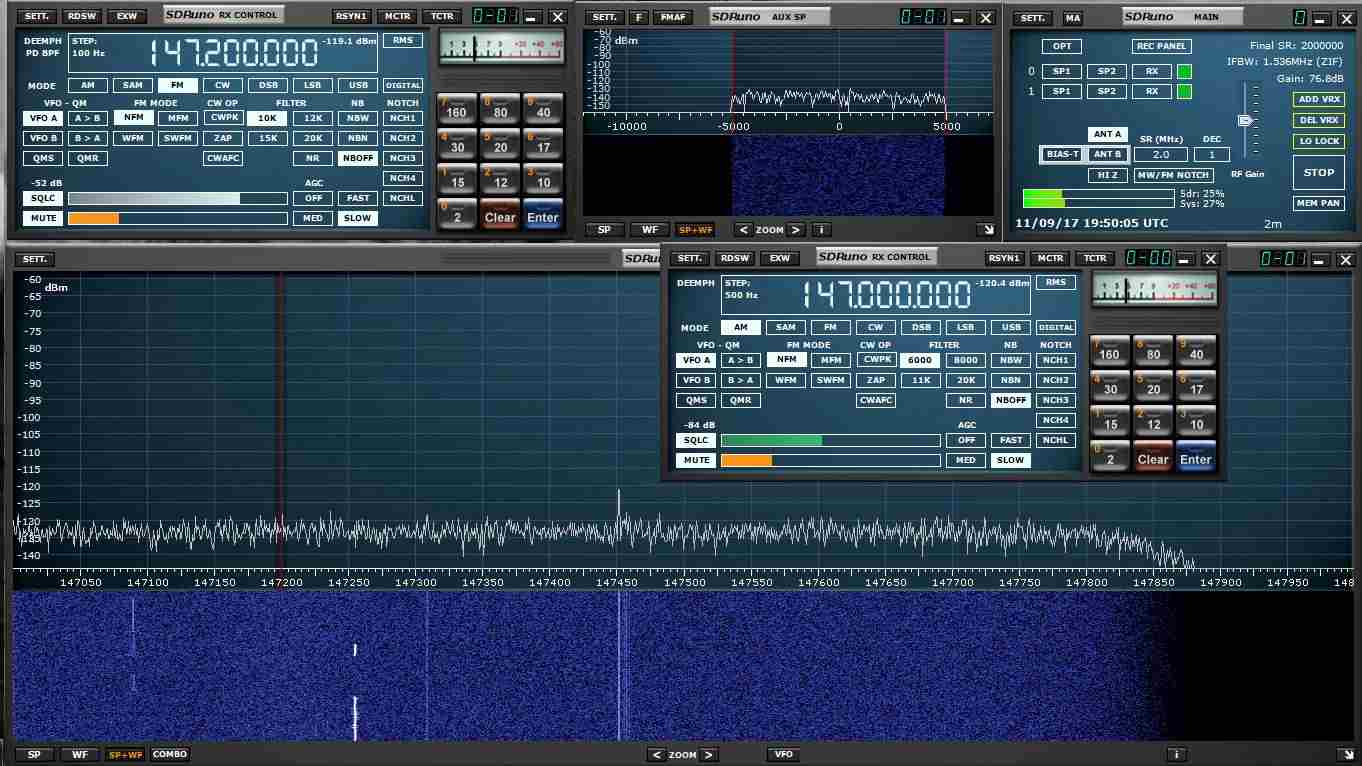1362x766 pixels.
Task: Select WFM mode in lower RX Control
Action: pos(786,380)
